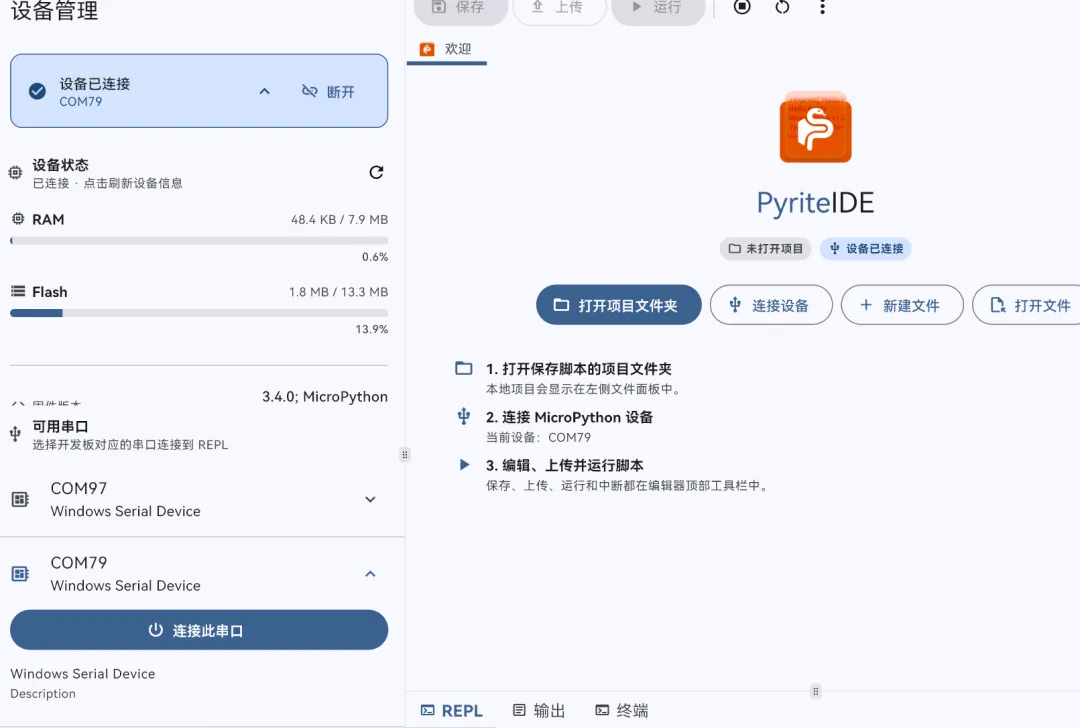This screenshot has width=1080, height=728.
Task: Click the 连接此串口 connect button
Action: (x=199, y=630)
